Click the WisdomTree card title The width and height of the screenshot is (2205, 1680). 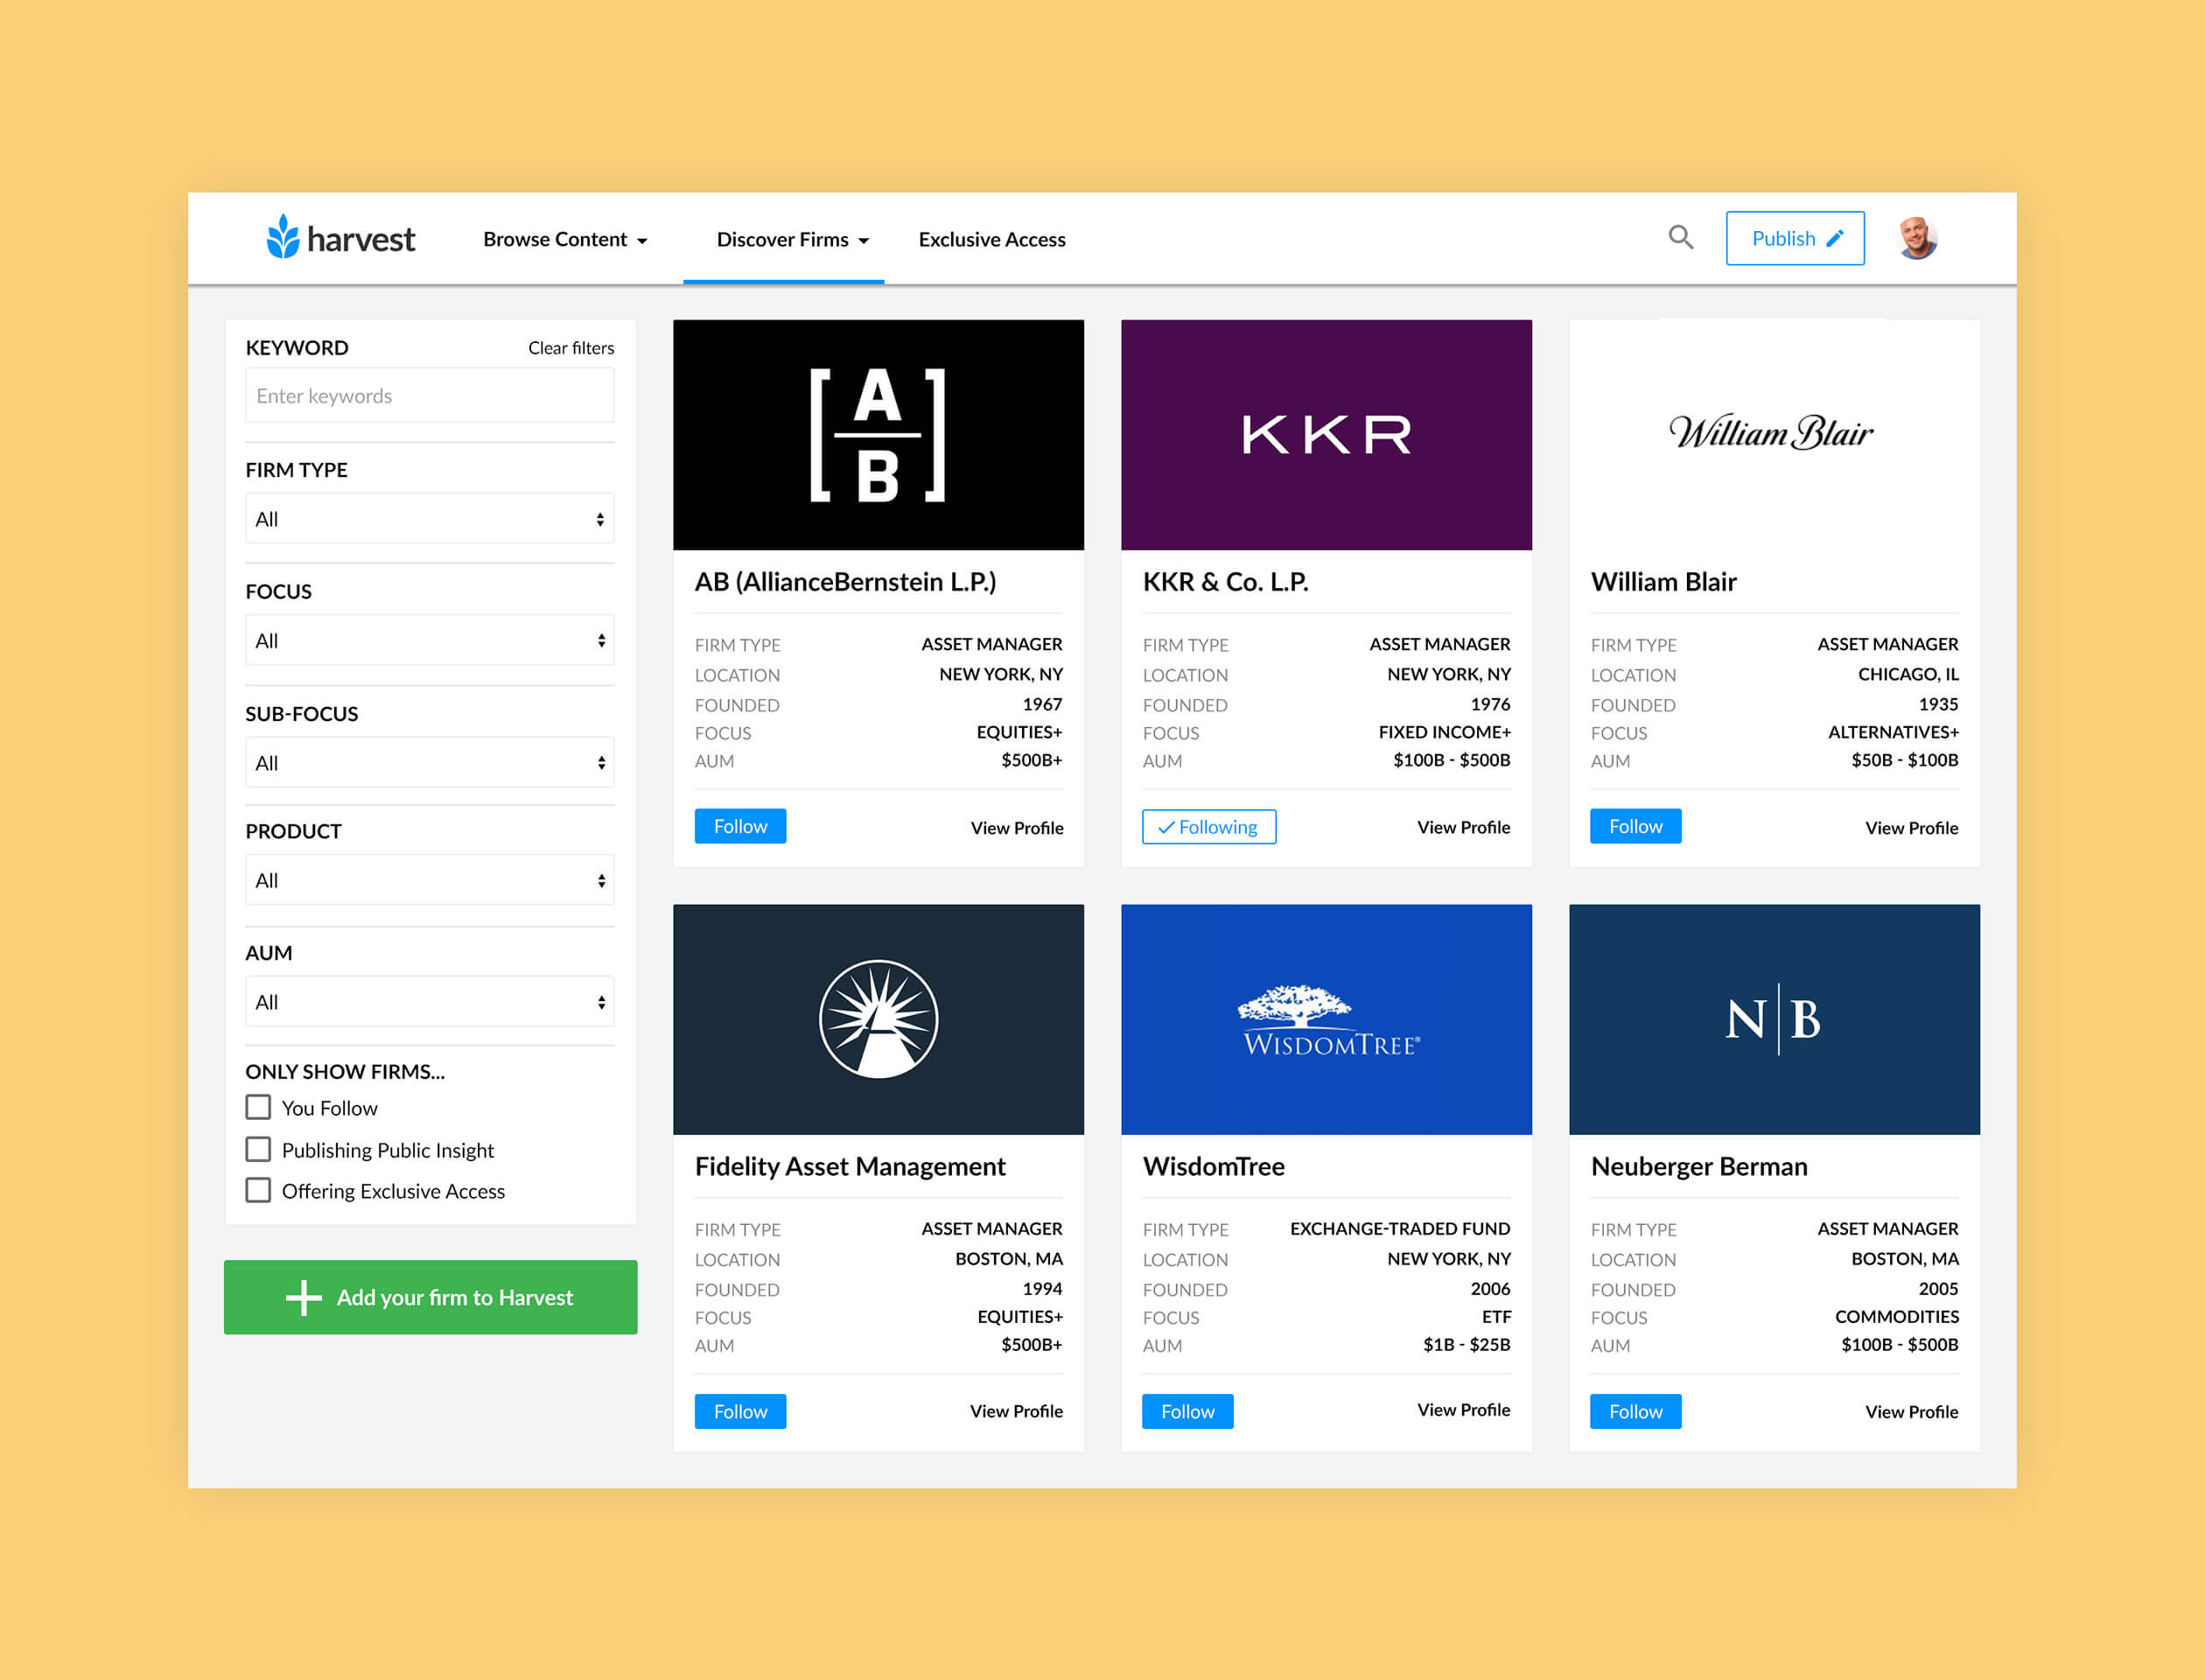tap(1214, 1167)
